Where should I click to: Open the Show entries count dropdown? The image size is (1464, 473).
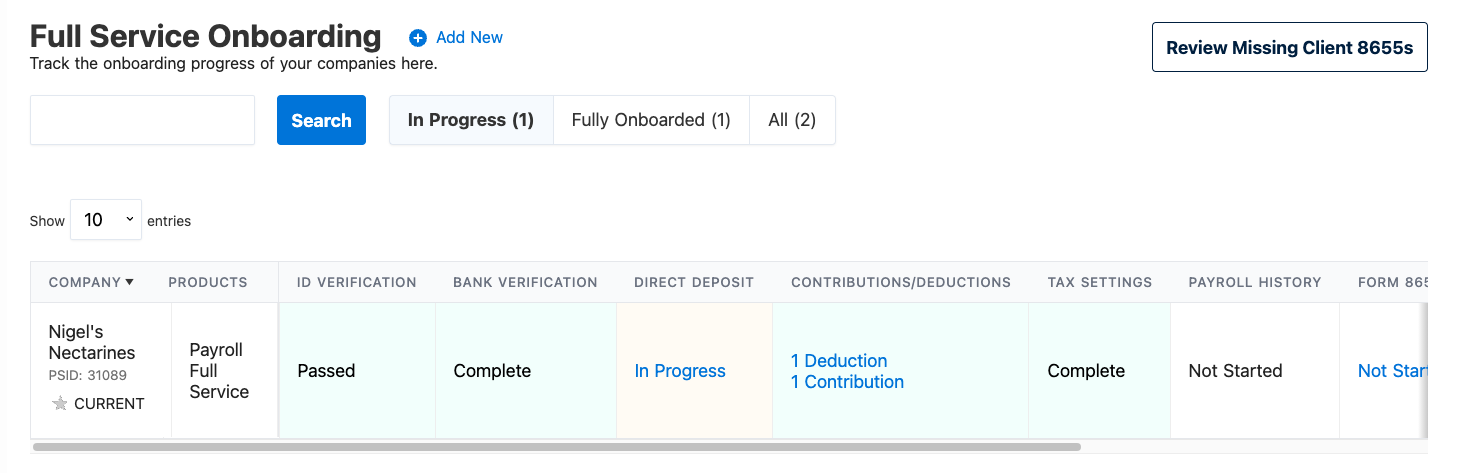[106, 220]
